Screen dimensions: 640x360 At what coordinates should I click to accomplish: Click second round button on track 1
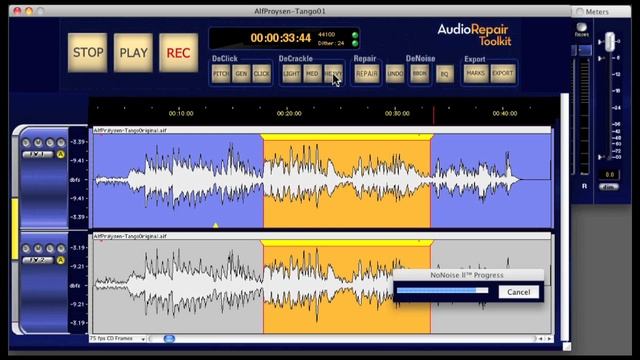(38, 142)
